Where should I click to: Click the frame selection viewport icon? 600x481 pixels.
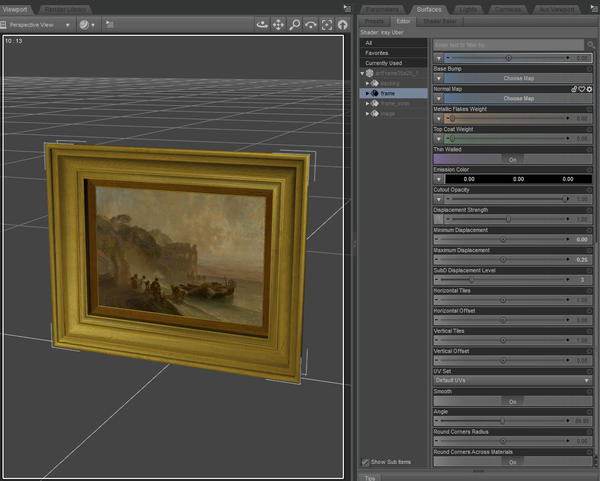coord(327,25)
